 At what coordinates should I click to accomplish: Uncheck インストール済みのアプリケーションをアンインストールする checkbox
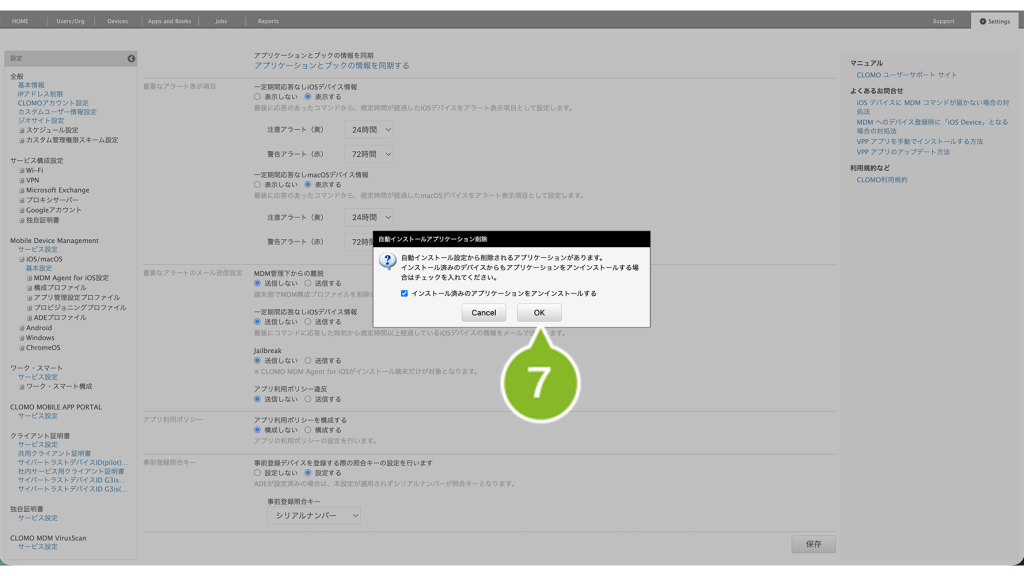[404, 294]
